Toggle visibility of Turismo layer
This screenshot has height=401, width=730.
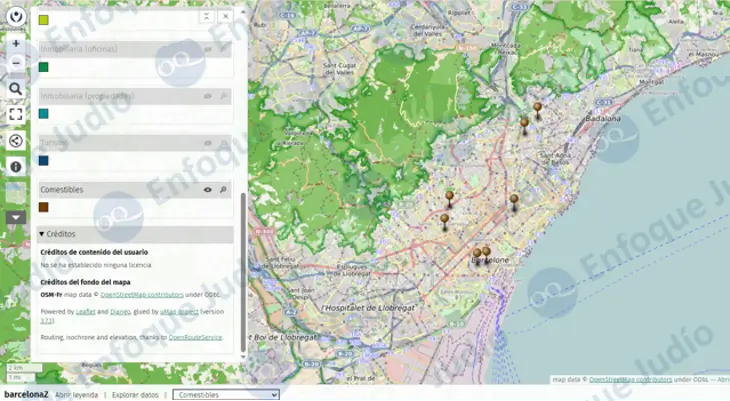tap(208, 143)
